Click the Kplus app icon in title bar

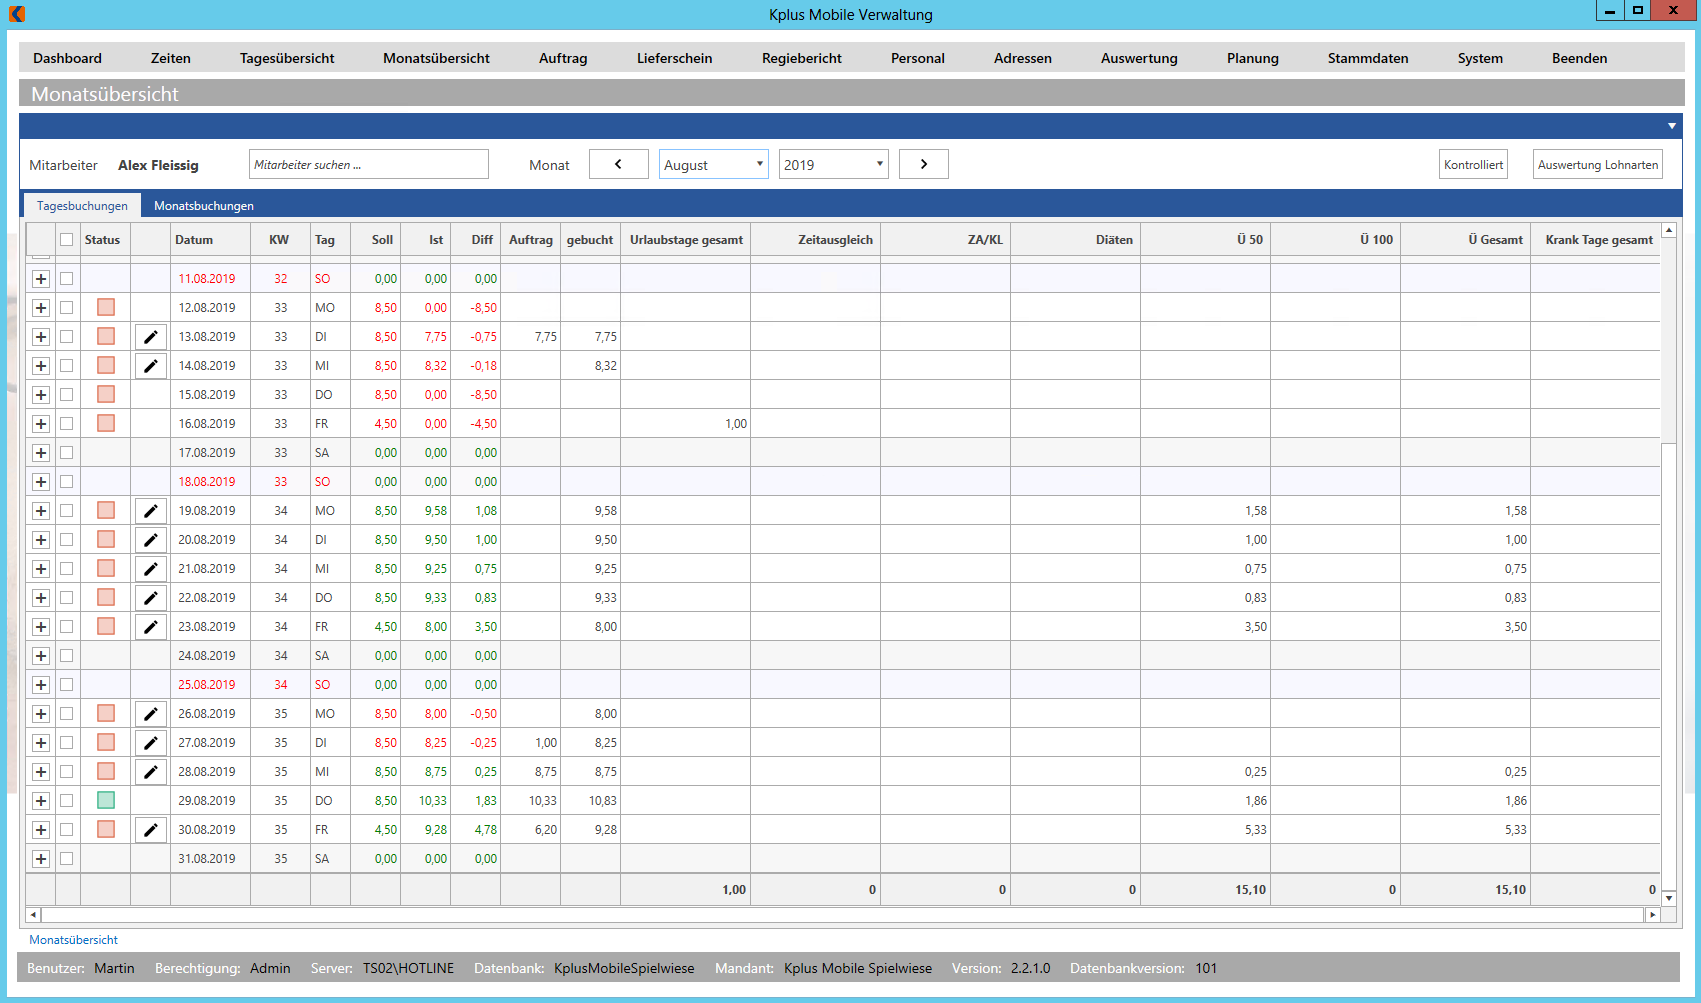pyautogui.click(x=17, y=13)
